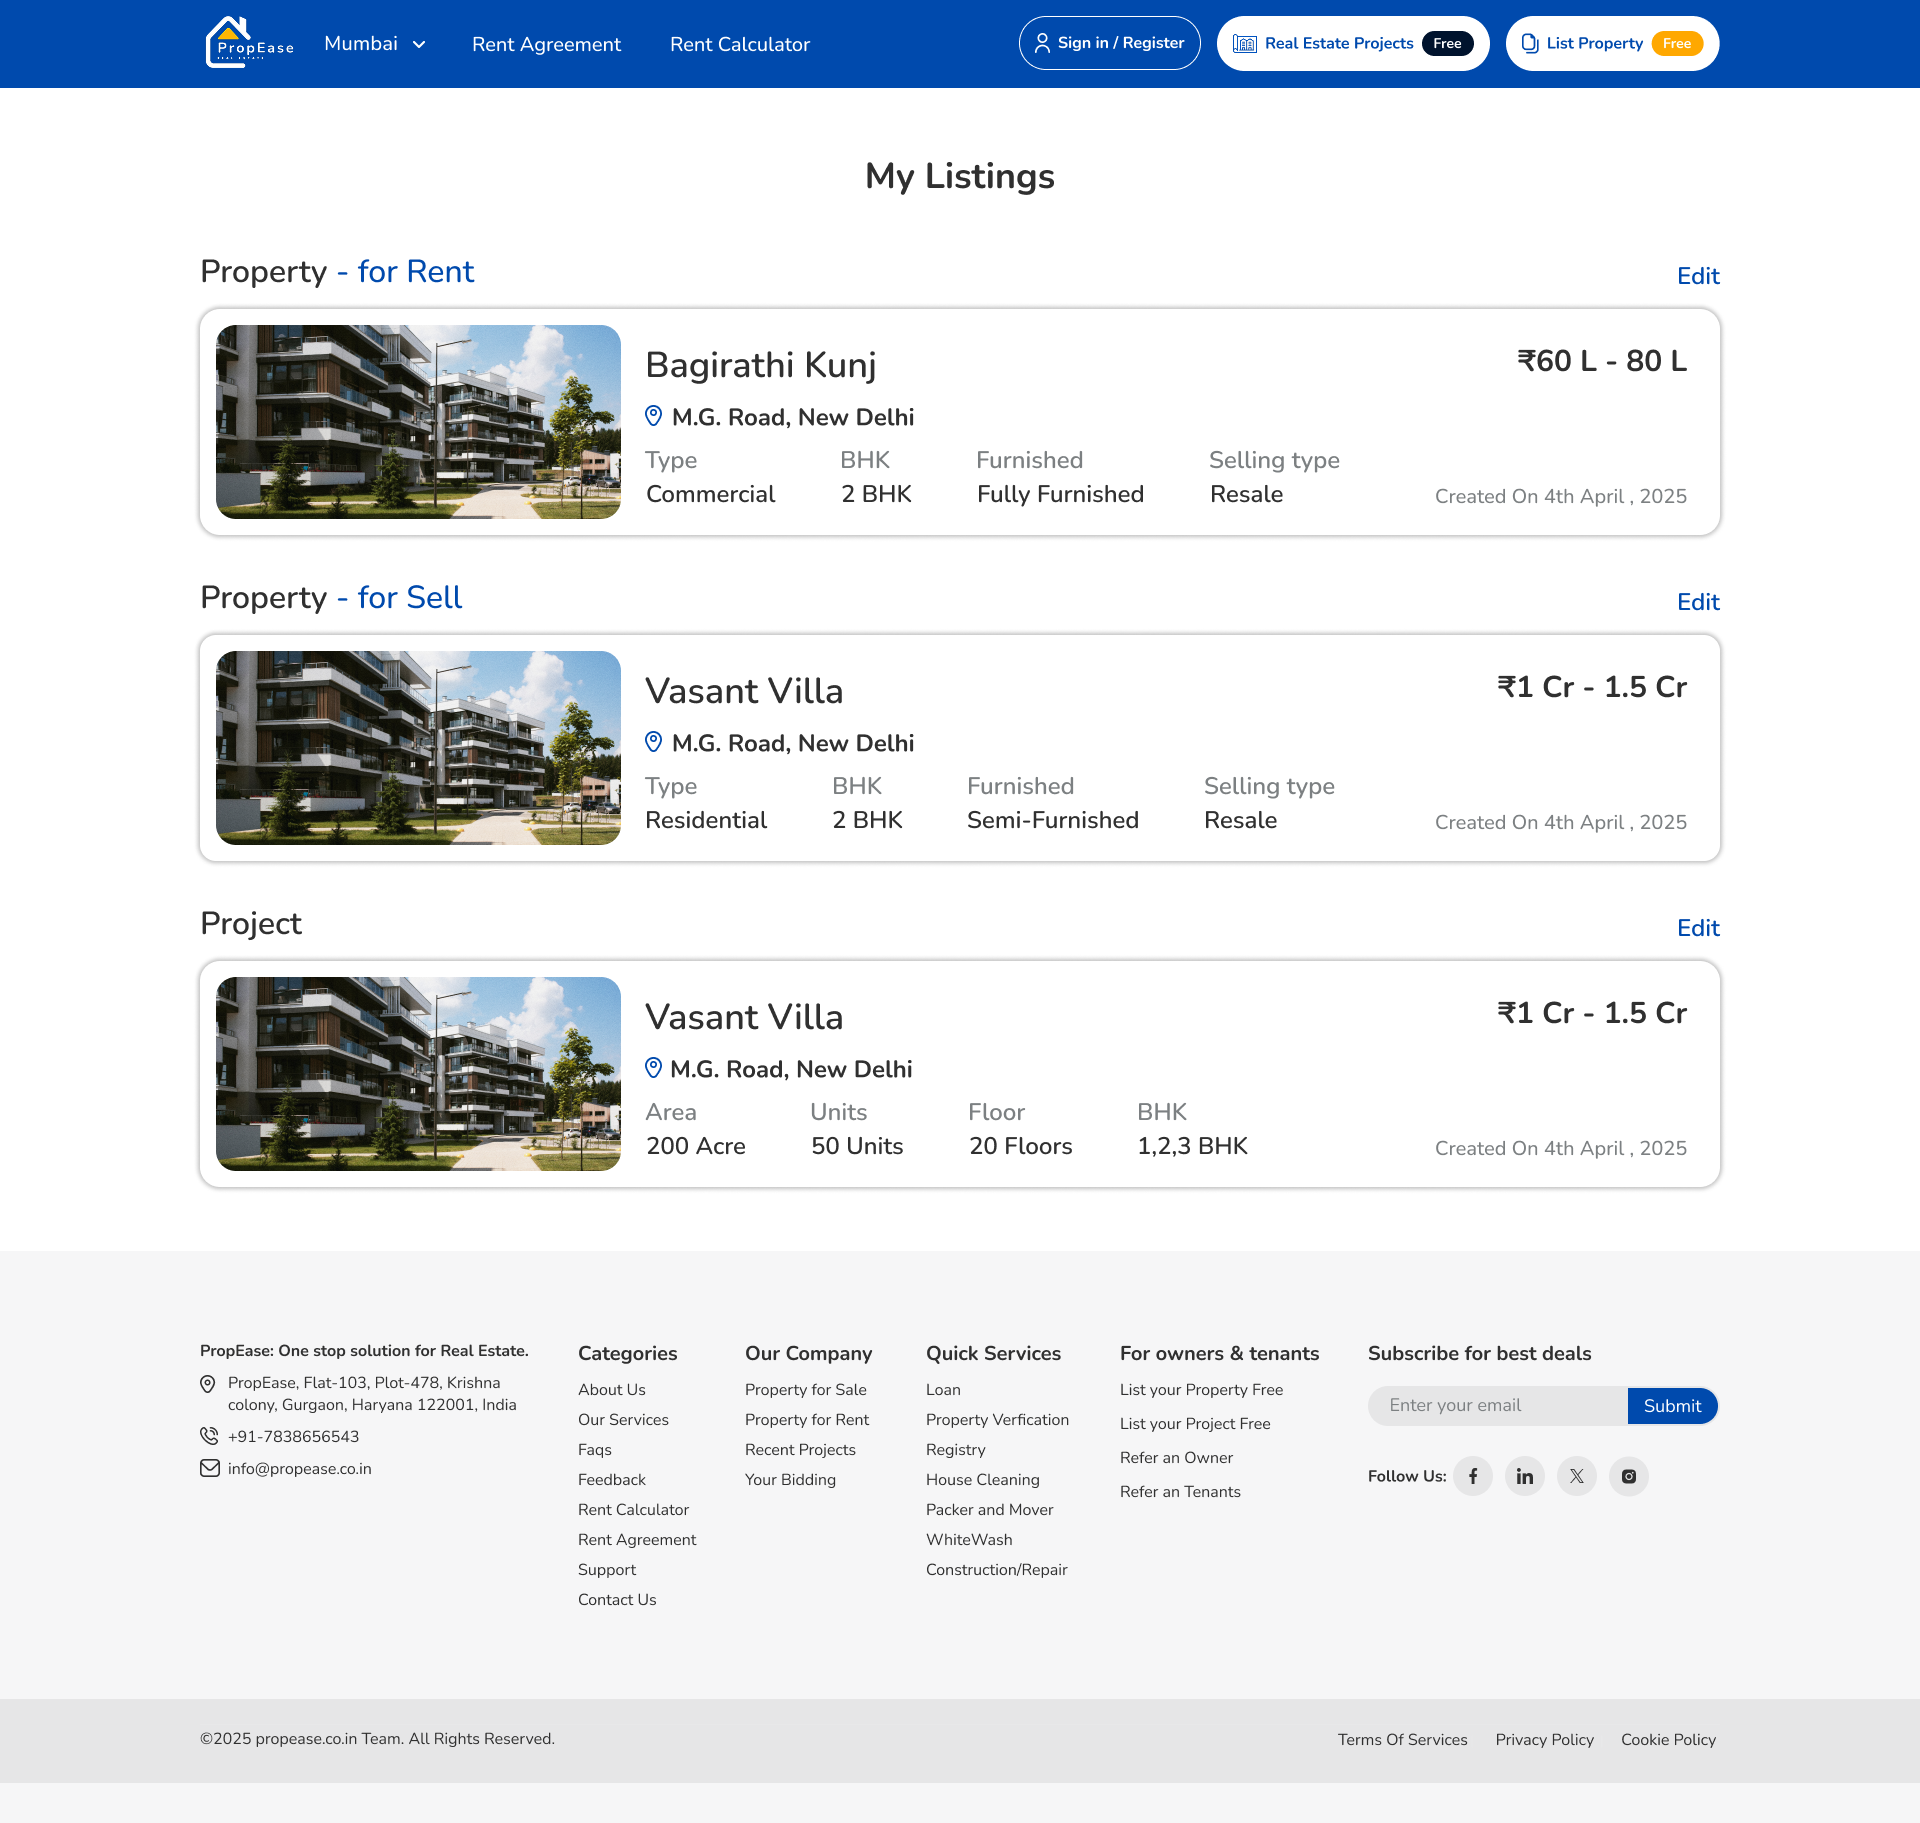Screen dimensions: 1920x1823
Task: Open Recent Projects footer link
Action: [x=800, y=1450]
